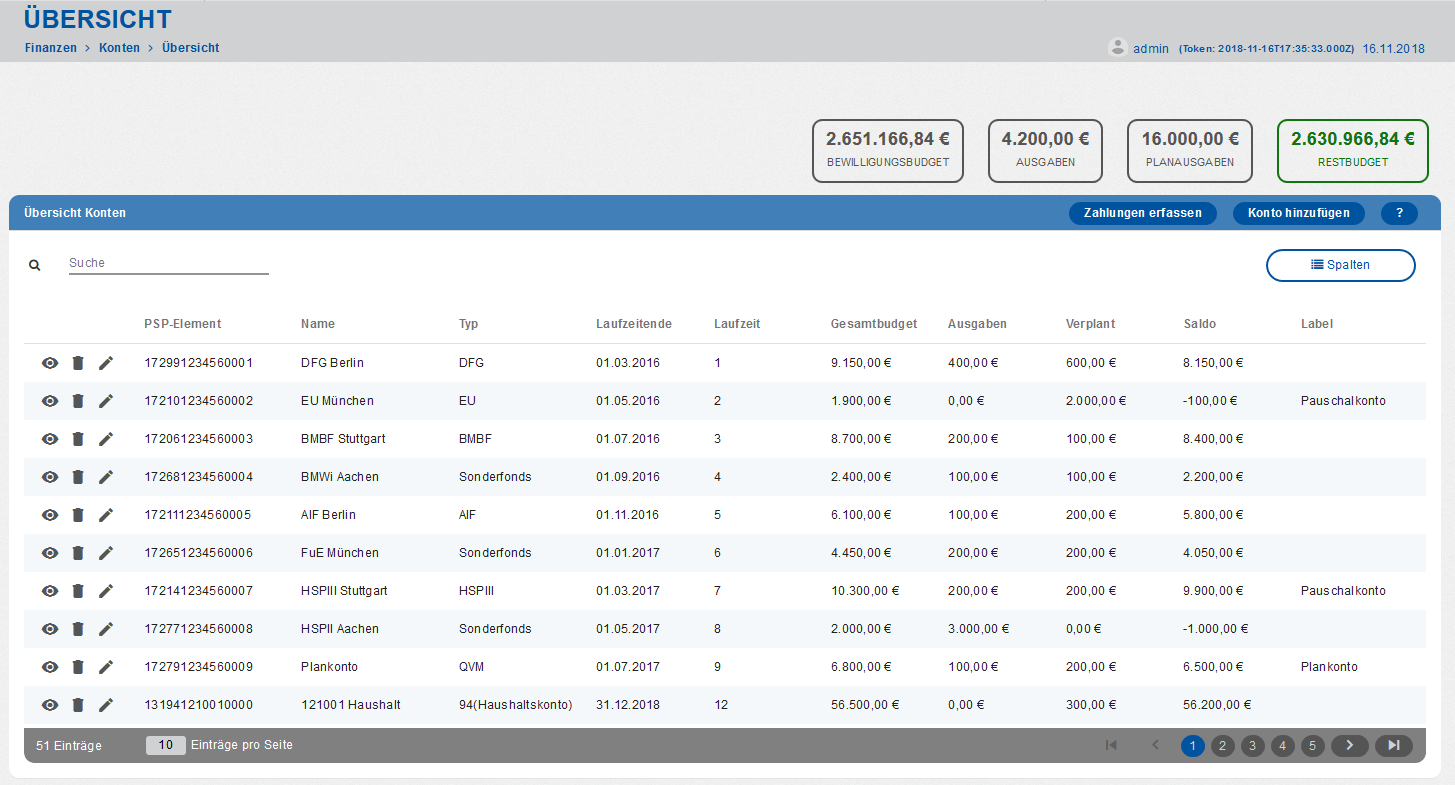Open pencil edit icon for AIF Berlin
1455x785 pixels.
(x=106, y=515)
